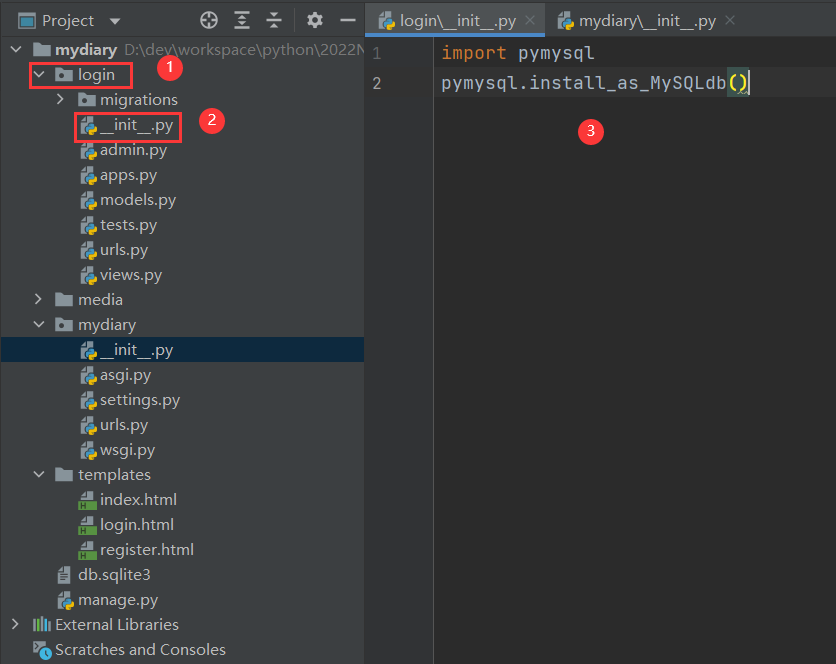Click the HTML file icon beside index.html

tap(87, 499)
